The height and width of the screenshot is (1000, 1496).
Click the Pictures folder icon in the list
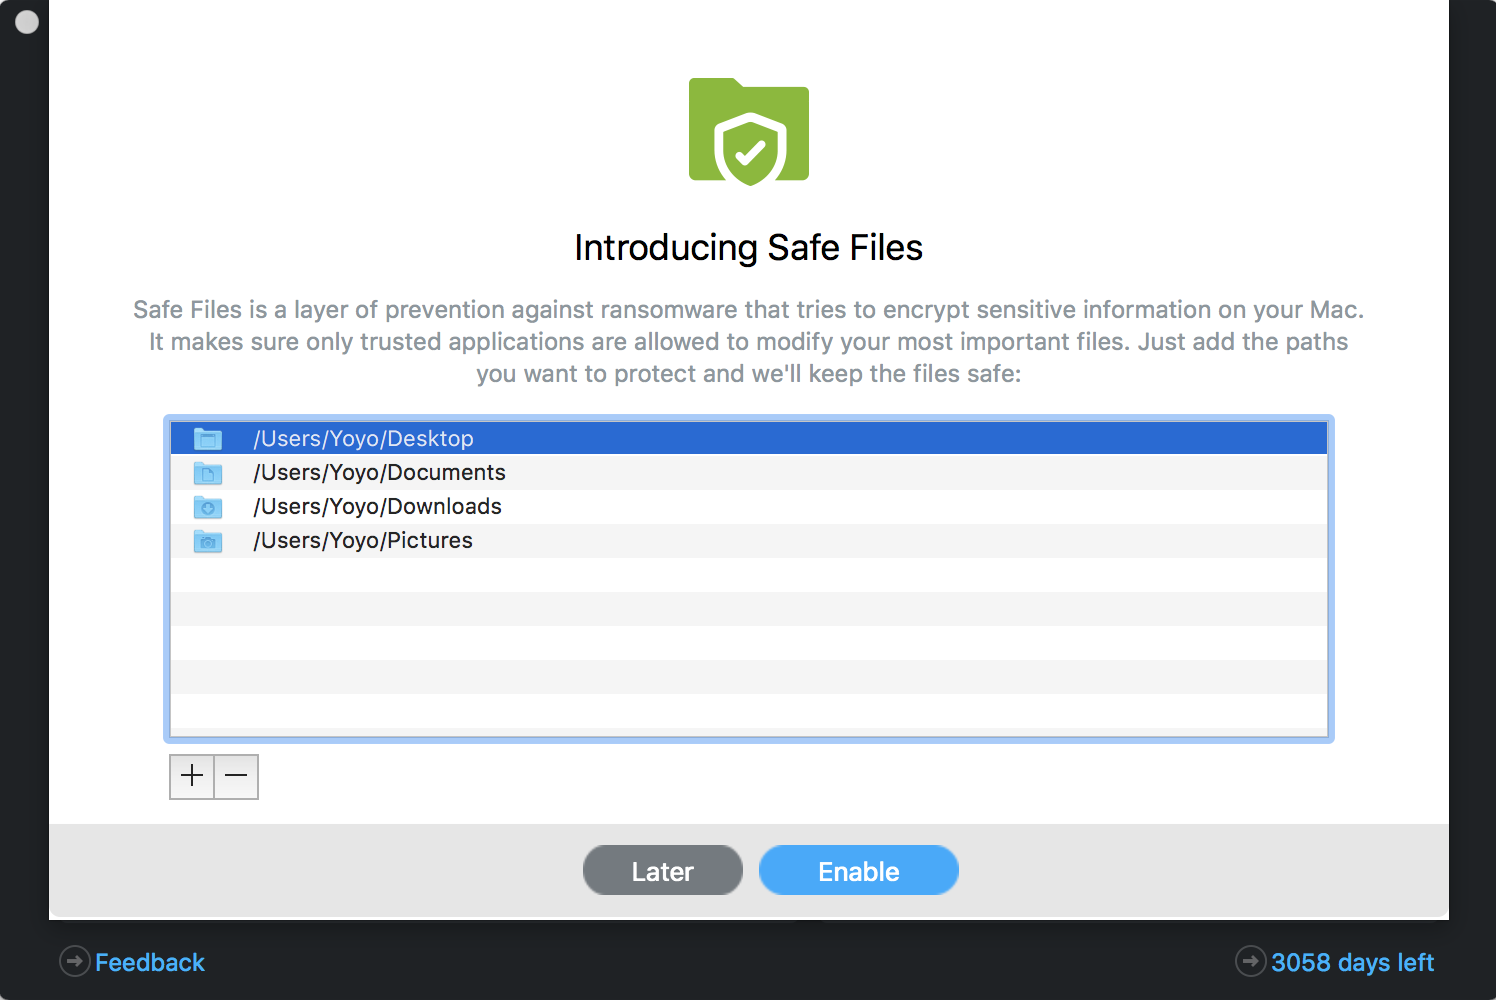[208, 541]
